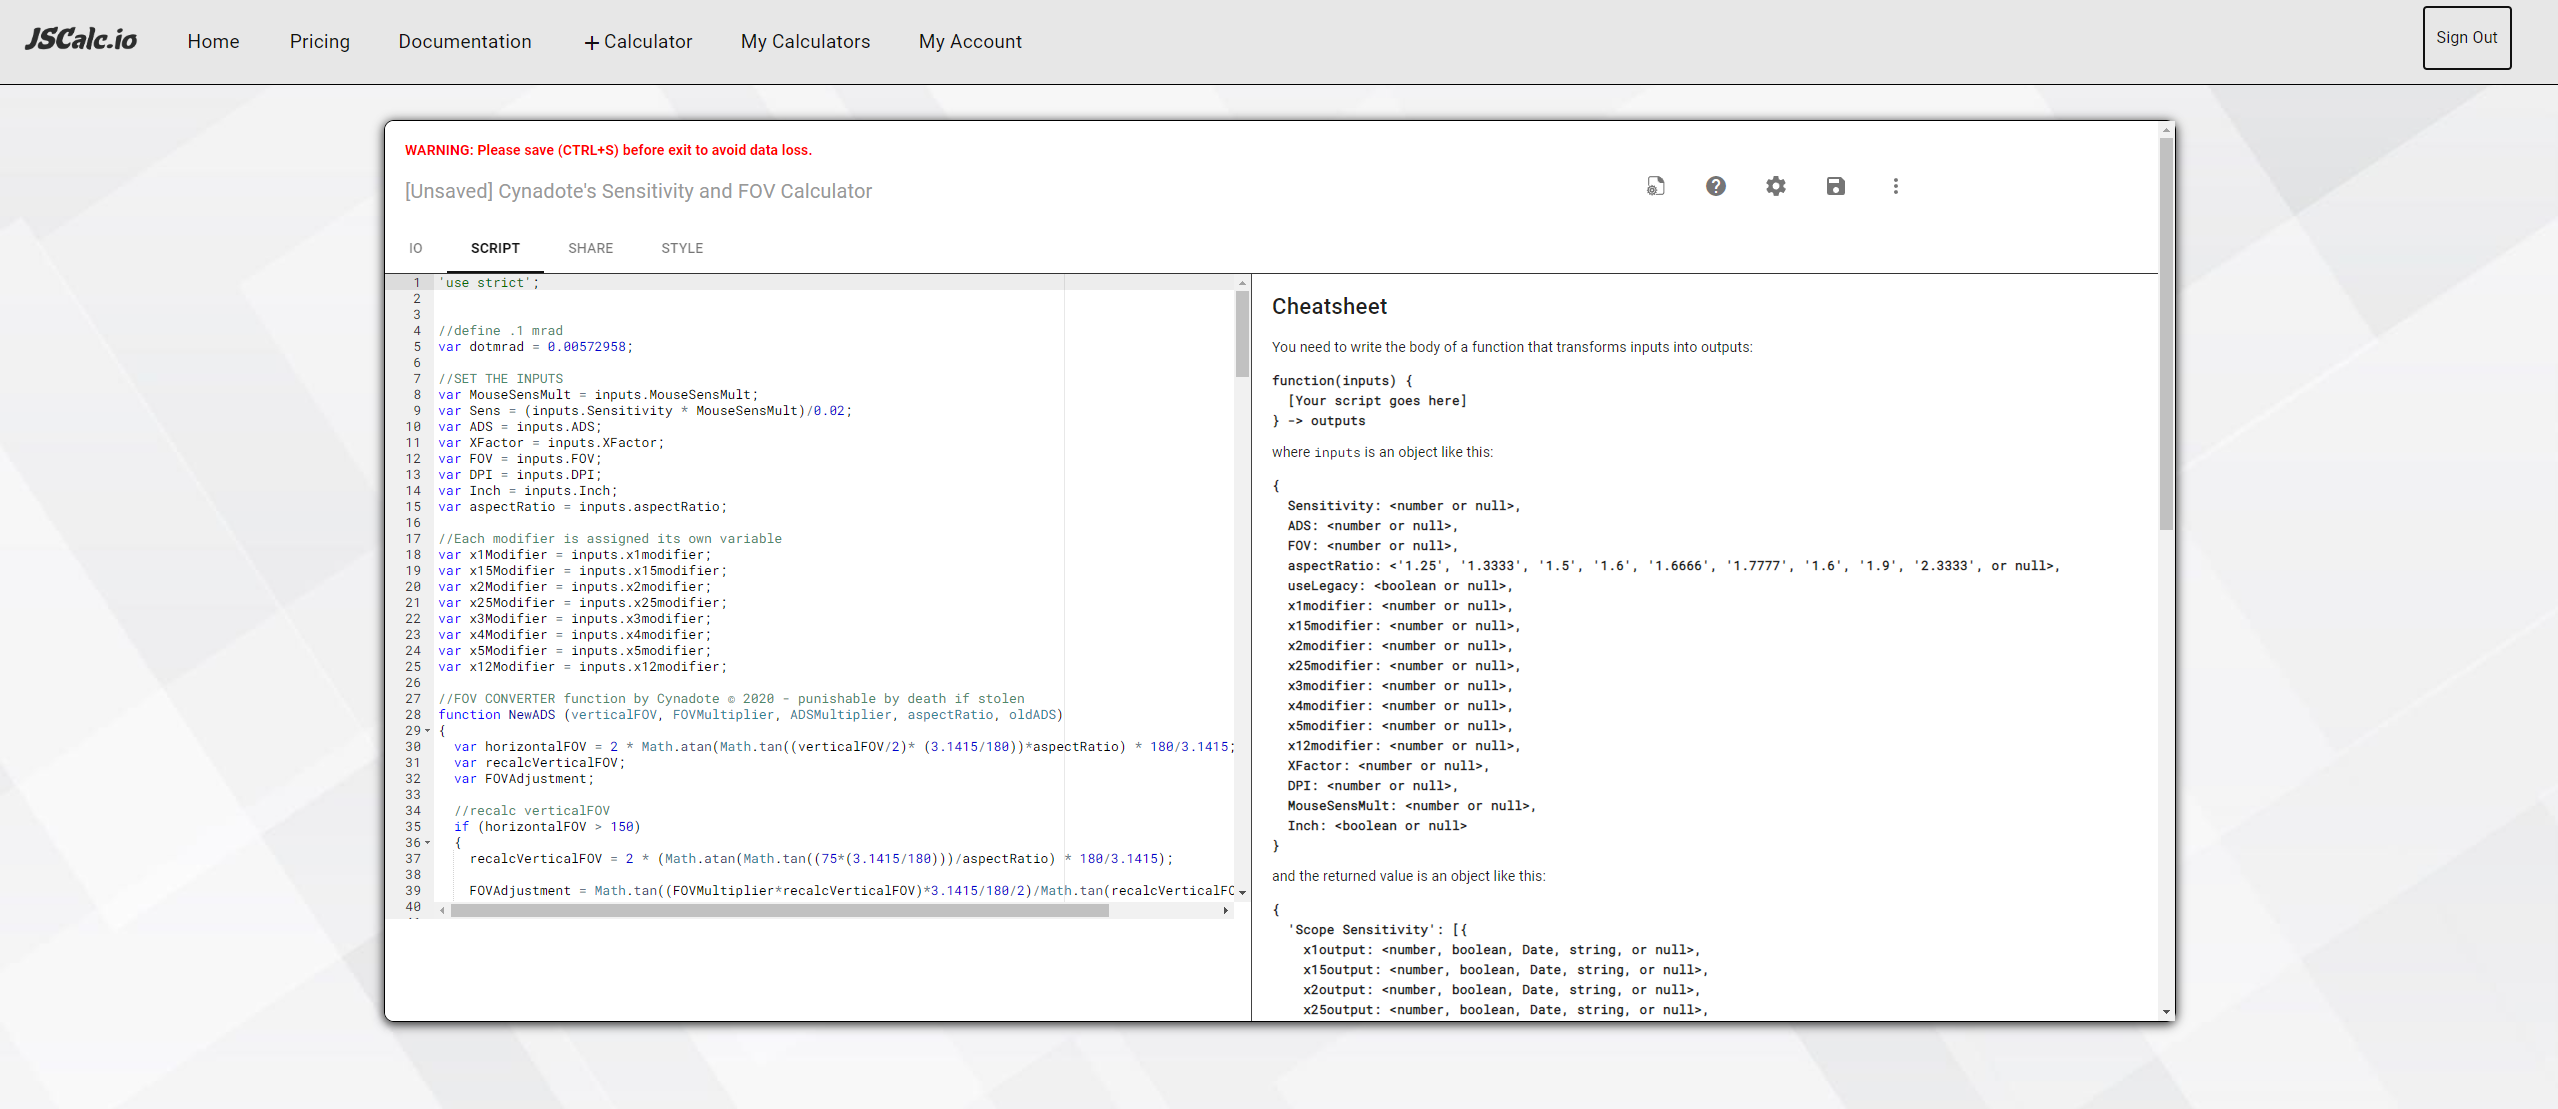Open Documentation link

(x=465, y=41)
